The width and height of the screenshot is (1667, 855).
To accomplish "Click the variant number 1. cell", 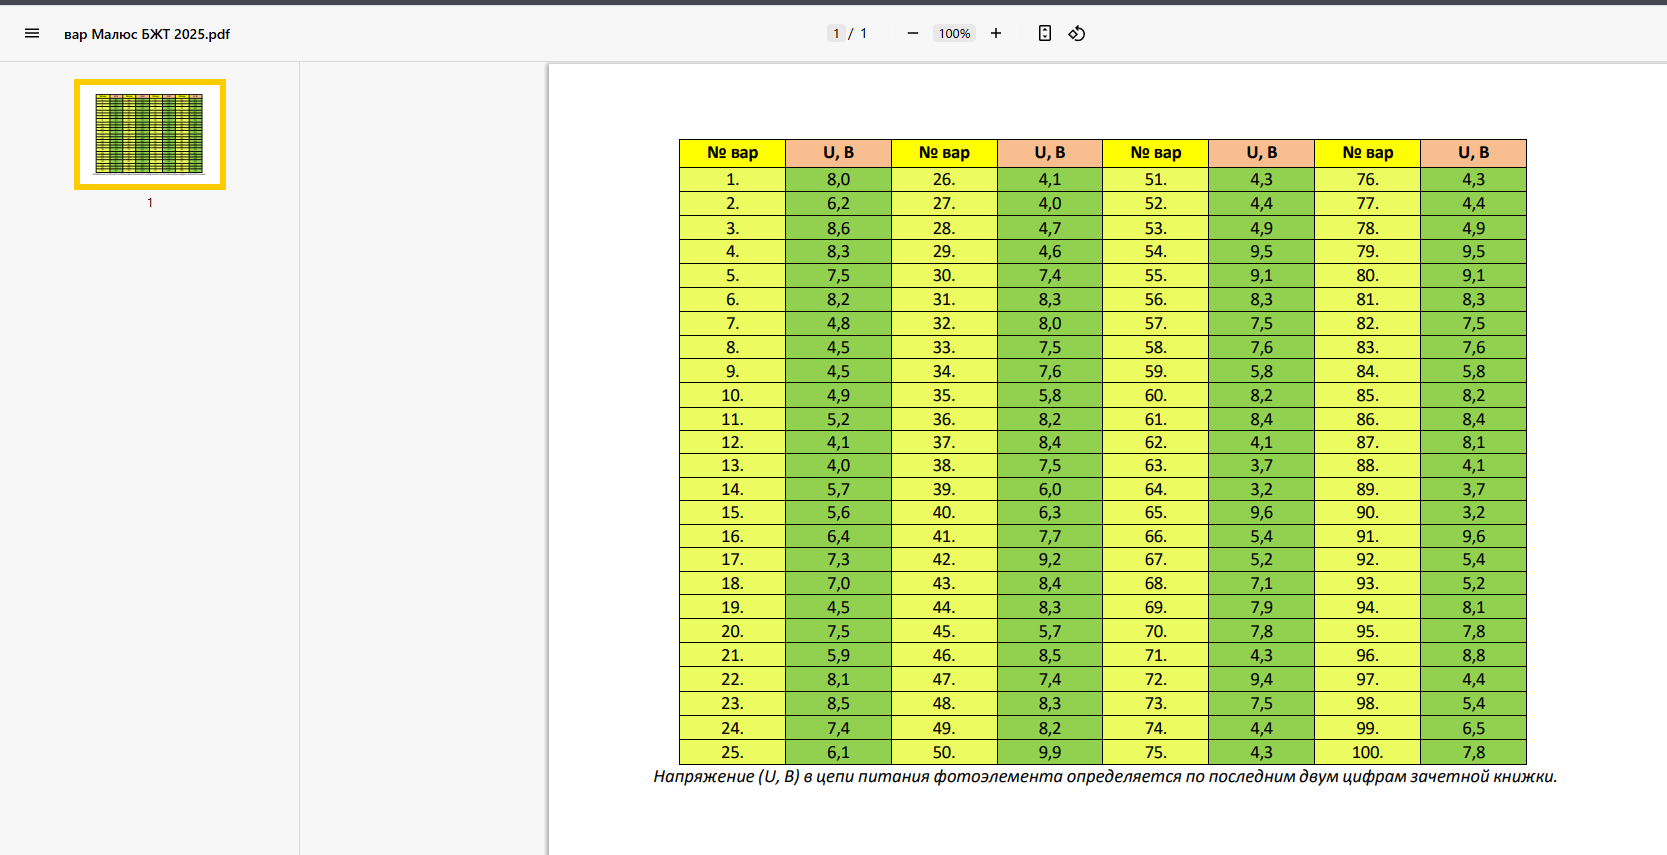I will click(x=732, y=180).
